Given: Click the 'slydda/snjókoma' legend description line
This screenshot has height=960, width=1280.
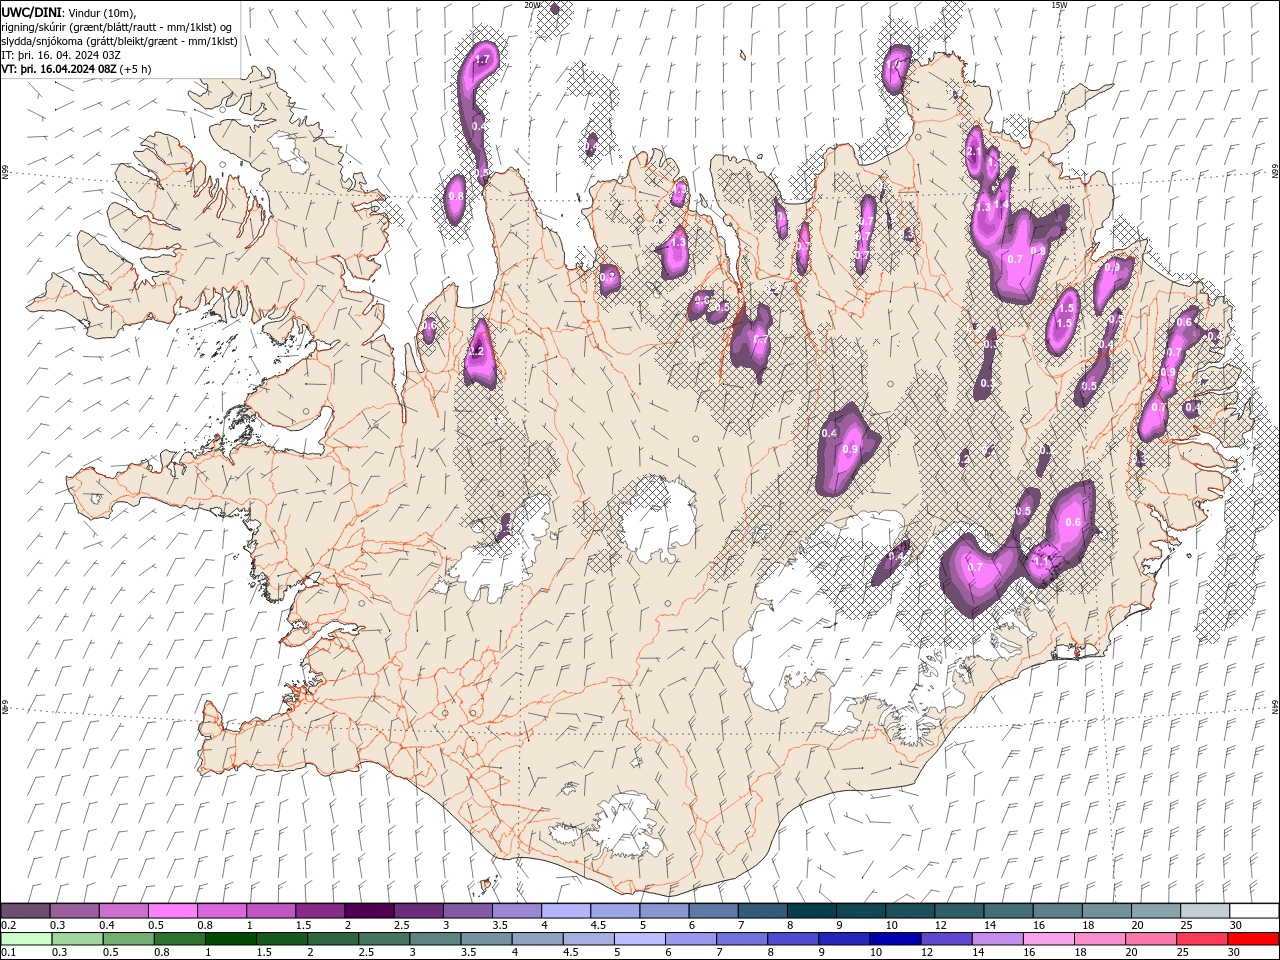Looking at the screenshot, I should pos(119,41).
